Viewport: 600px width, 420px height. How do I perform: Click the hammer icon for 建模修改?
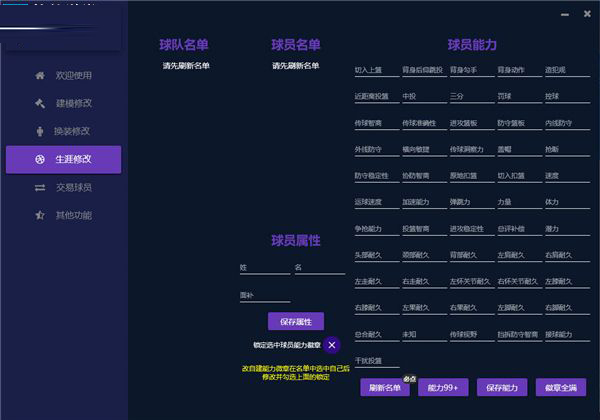click(40, 103)
